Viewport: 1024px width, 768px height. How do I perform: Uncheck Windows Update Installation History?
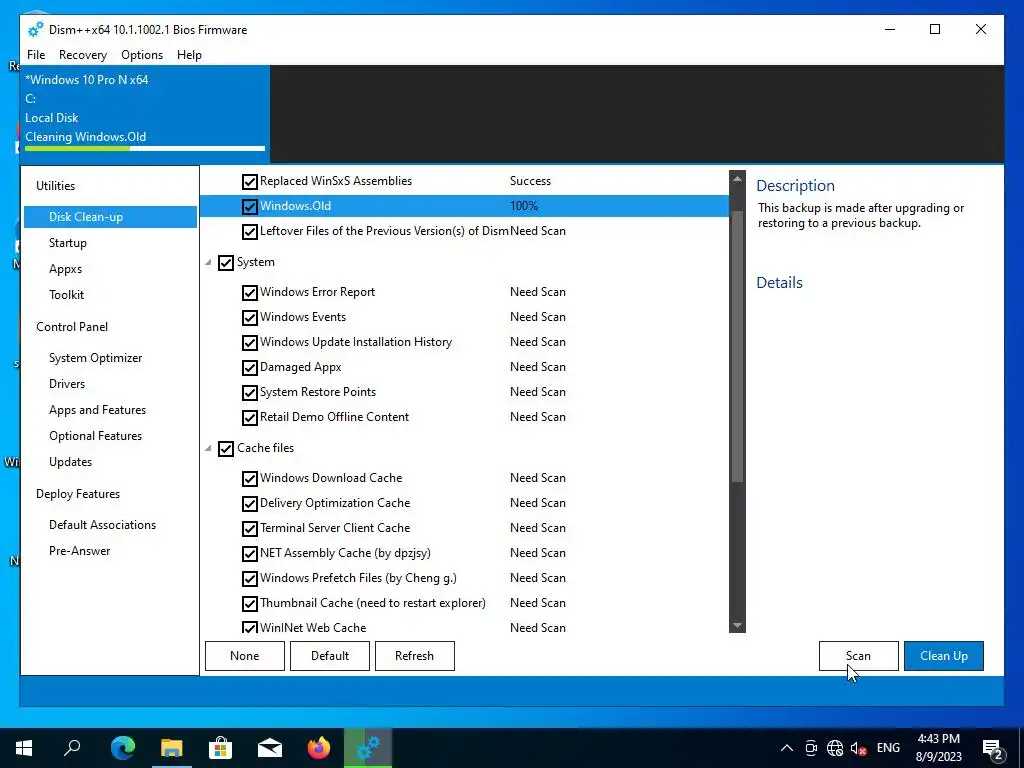coord(249,342)
